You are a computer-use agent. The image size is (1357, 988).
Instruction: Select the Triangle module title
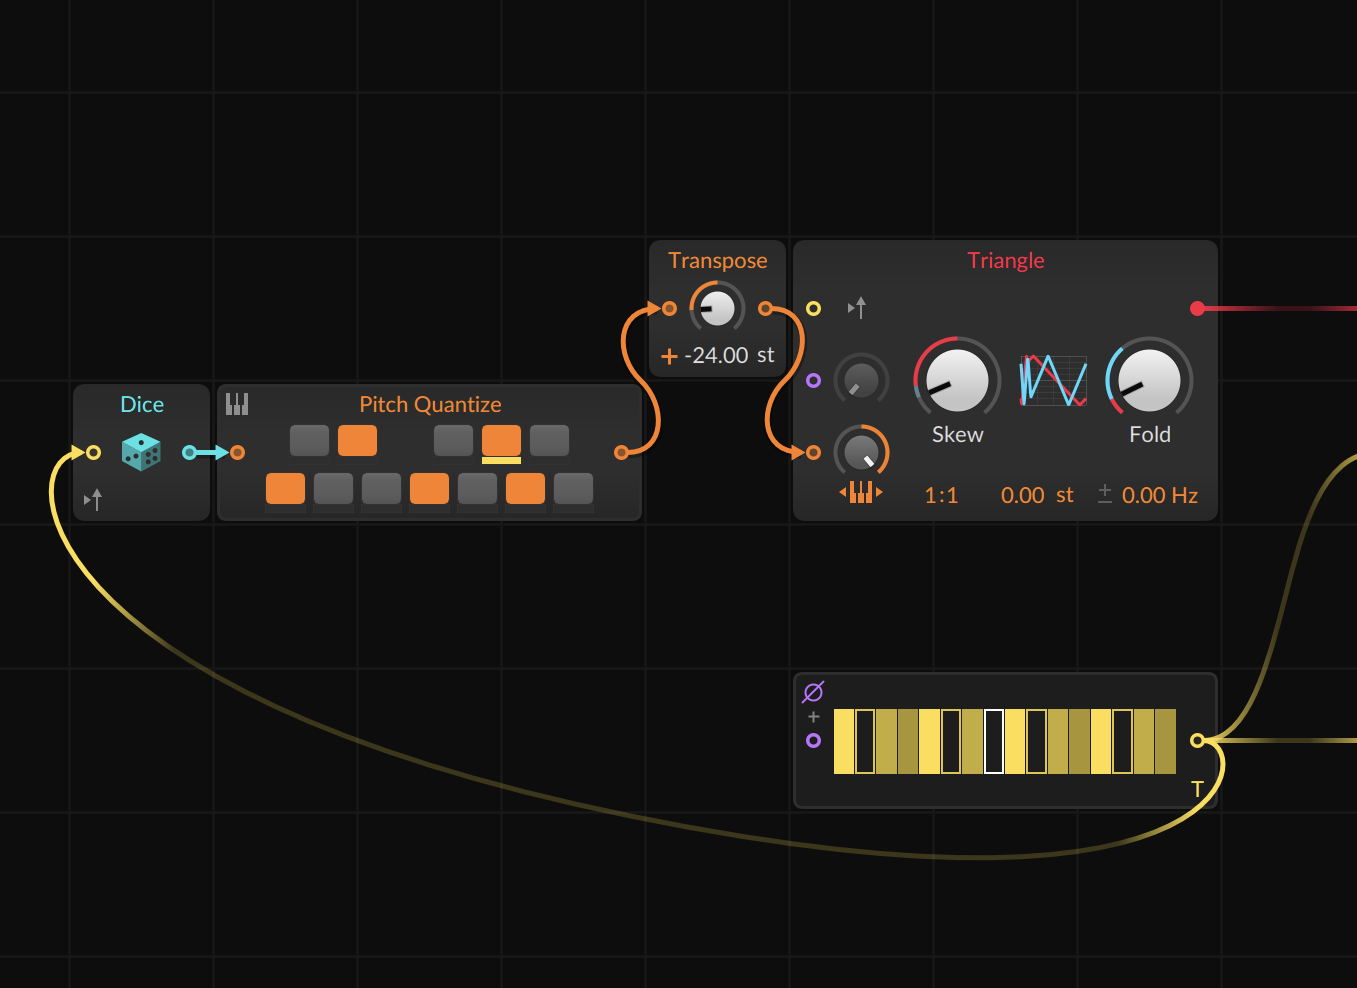tap(1005, 260)
